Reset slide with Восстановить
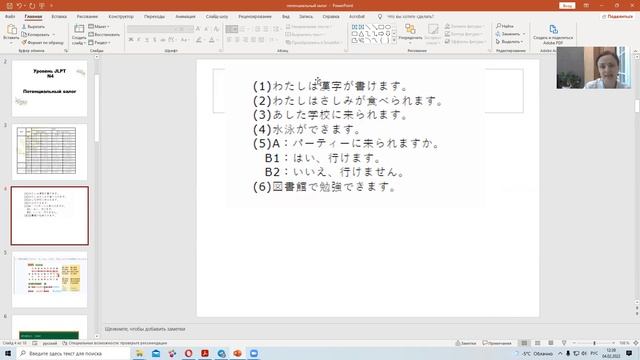The width and height of the screenshot is (640, 360). [x=104, y=35]
